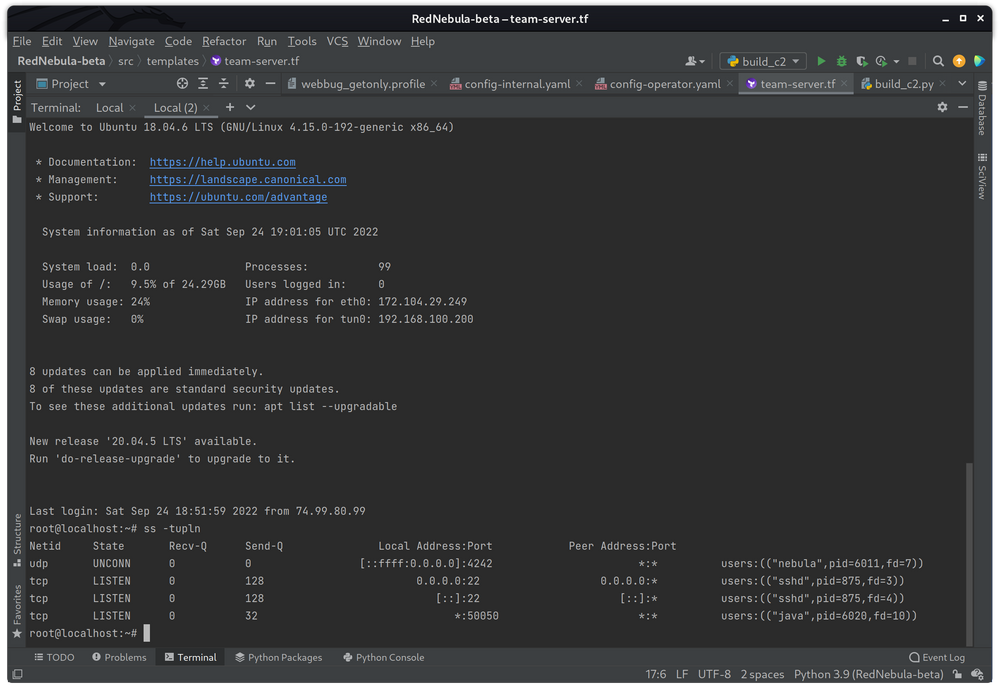Open the Event Log

(x=937, y=657)
